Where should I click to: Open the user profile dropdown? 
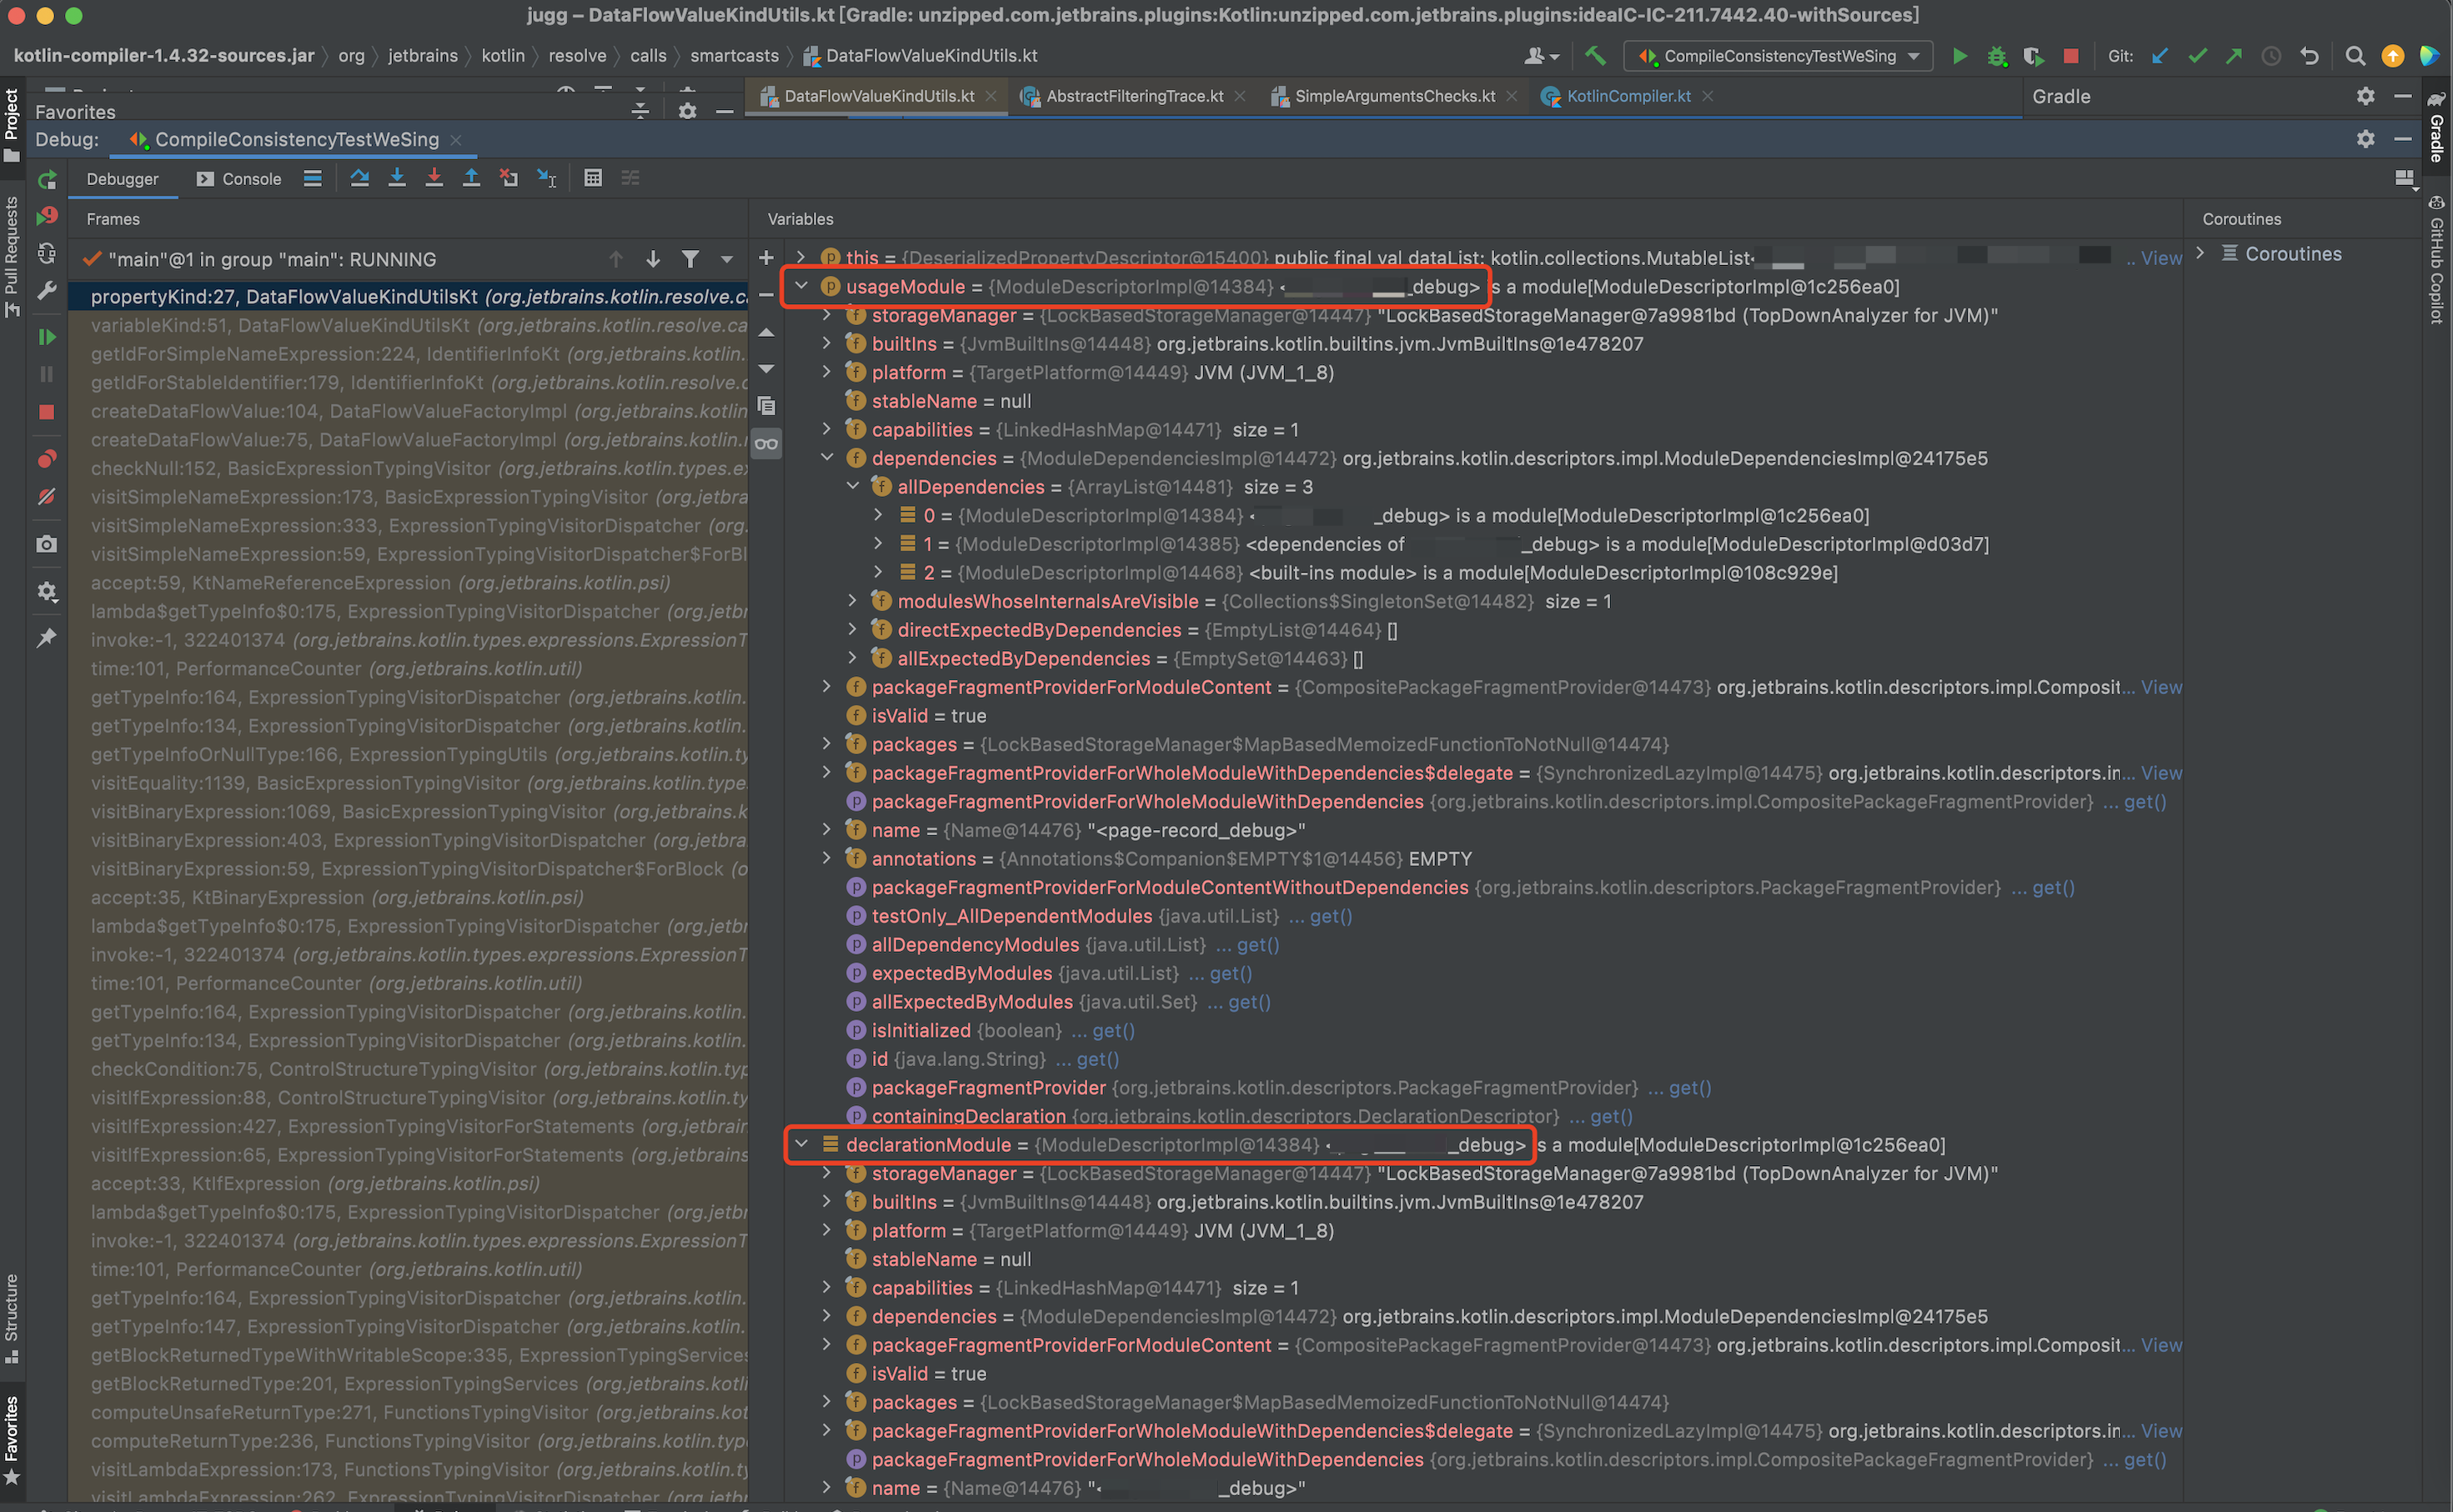[x=1541, y=56]
